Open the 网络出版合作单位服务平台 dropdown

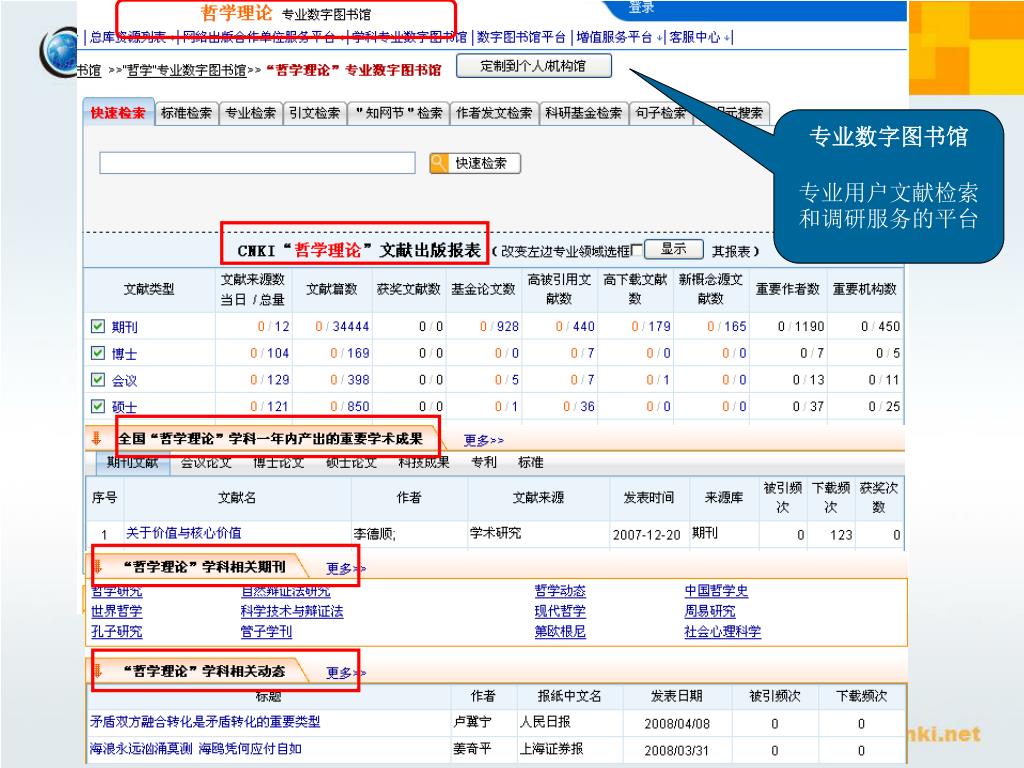(x=263, y=37)
